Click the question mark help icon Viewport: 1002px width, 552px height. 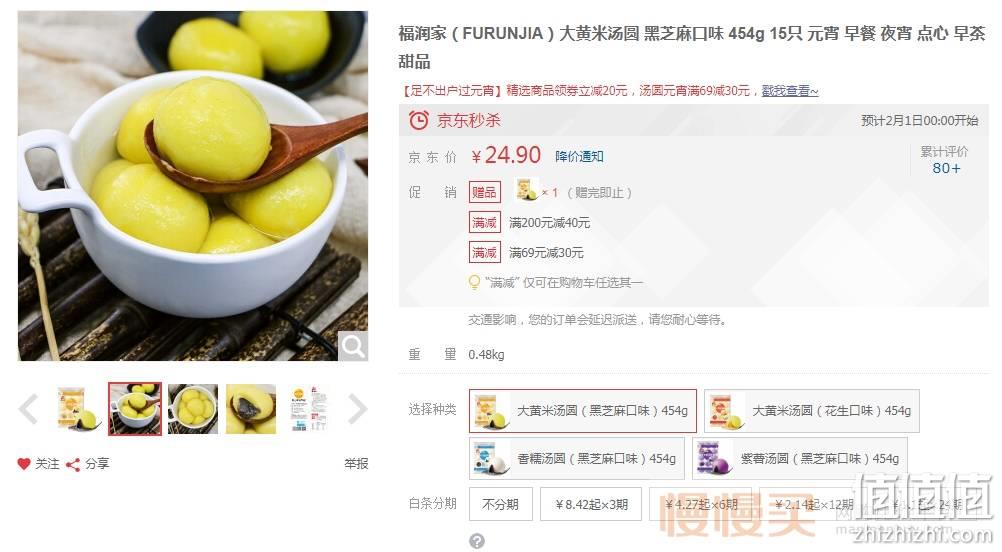click(x=477, y=541)
